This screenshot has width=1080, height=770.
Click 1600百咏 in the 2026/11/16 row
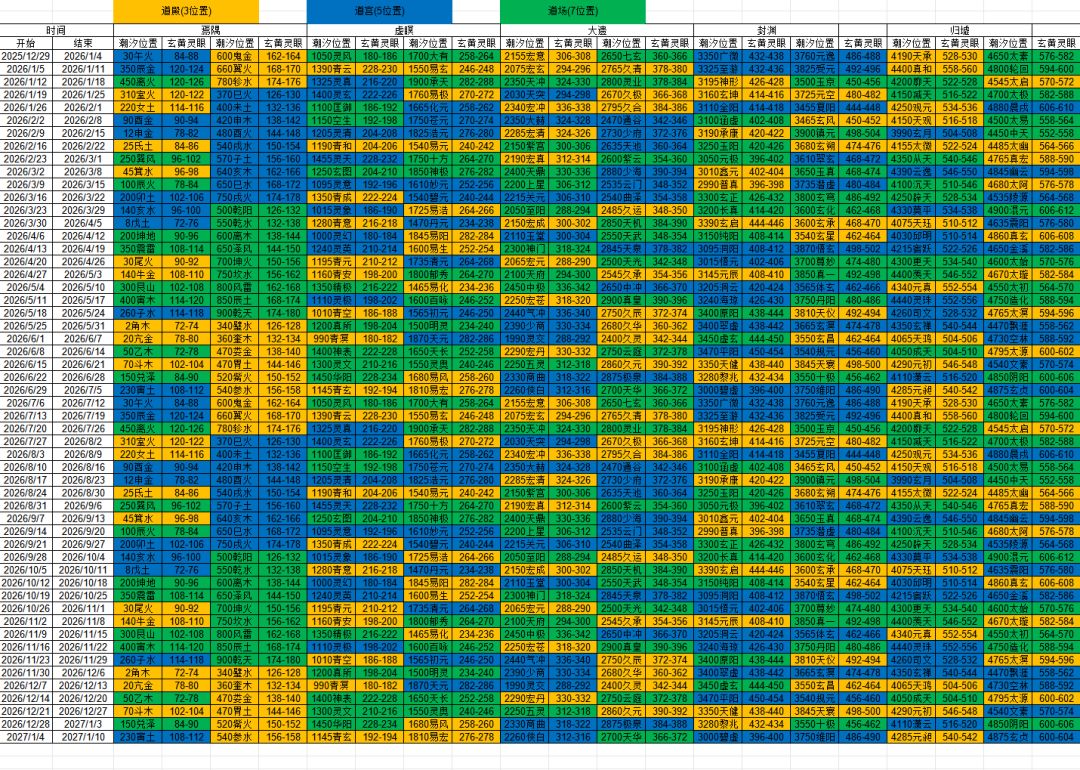[x=428, y=647]
